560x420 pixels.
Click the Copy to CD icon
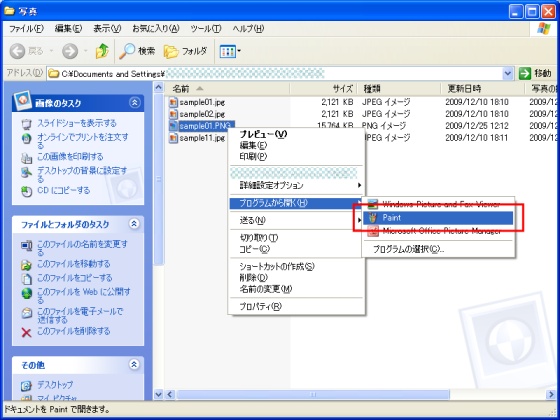[x=27, y=191]
